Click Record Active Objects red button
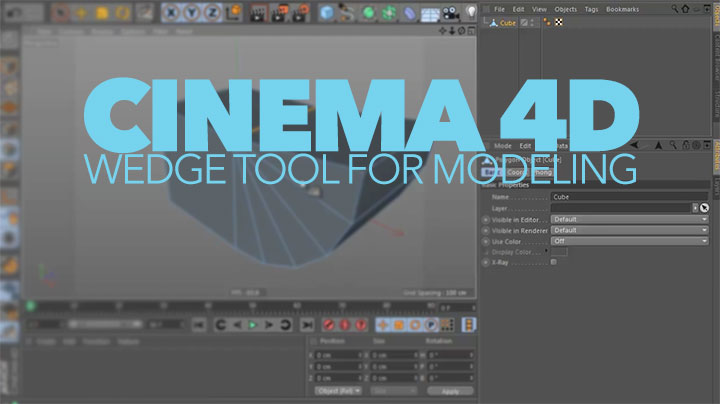This screenshot has width=720, height=404. pos(328,325)
